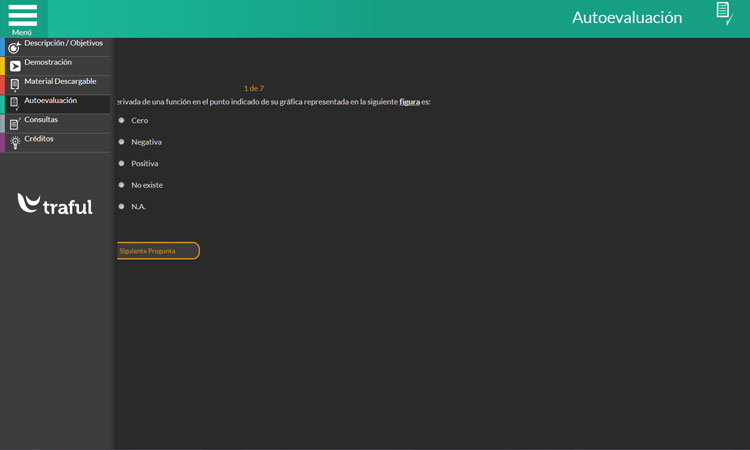Select the Cero answer option
750x450 pixels.
(x=122, y=120)
